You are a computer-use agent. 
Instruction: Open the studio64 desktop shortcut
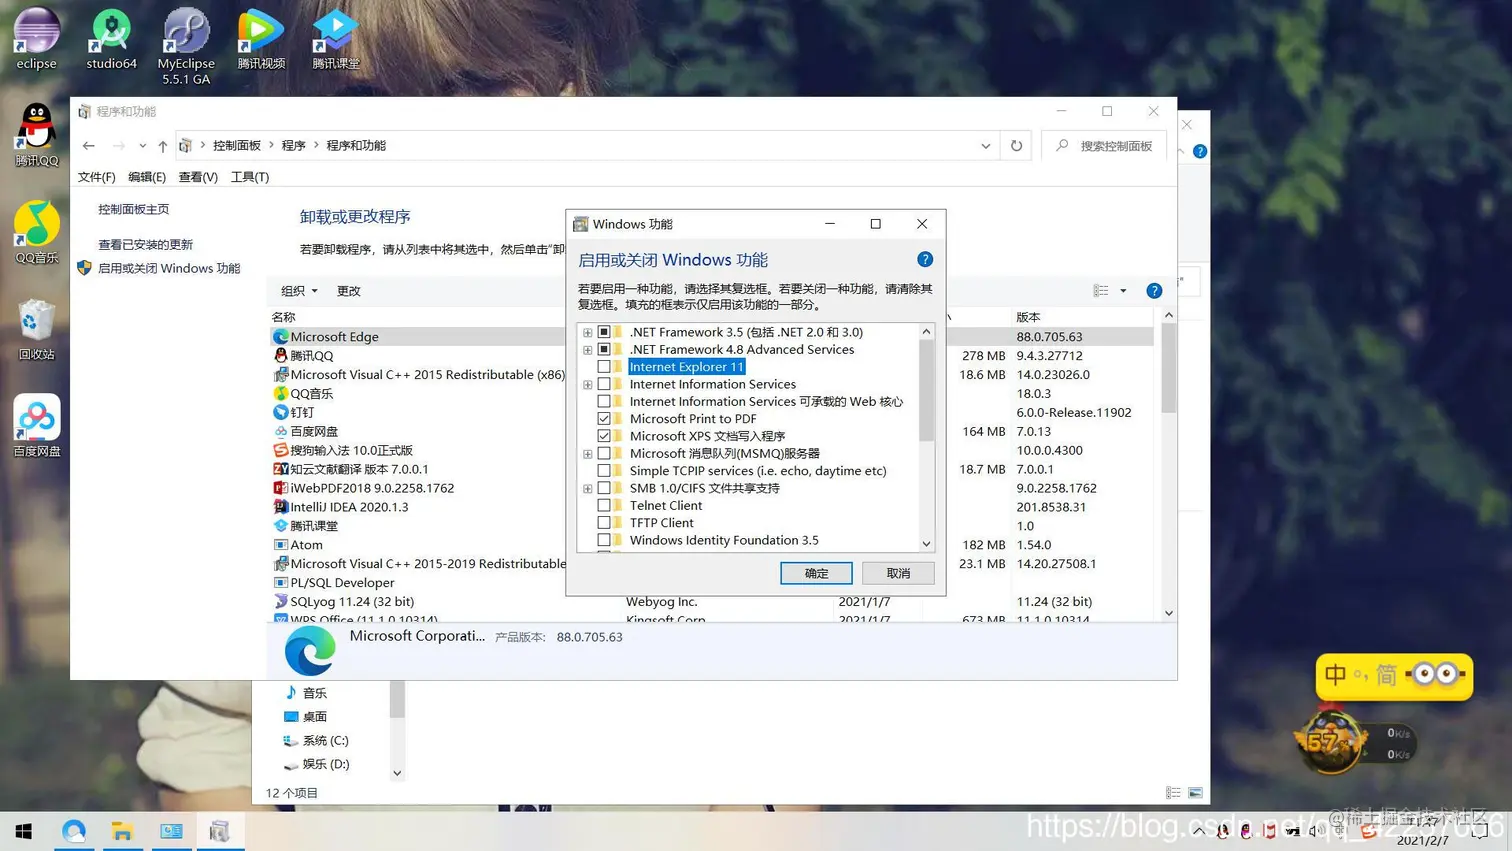pyautogui.click(x=111, y=37)
